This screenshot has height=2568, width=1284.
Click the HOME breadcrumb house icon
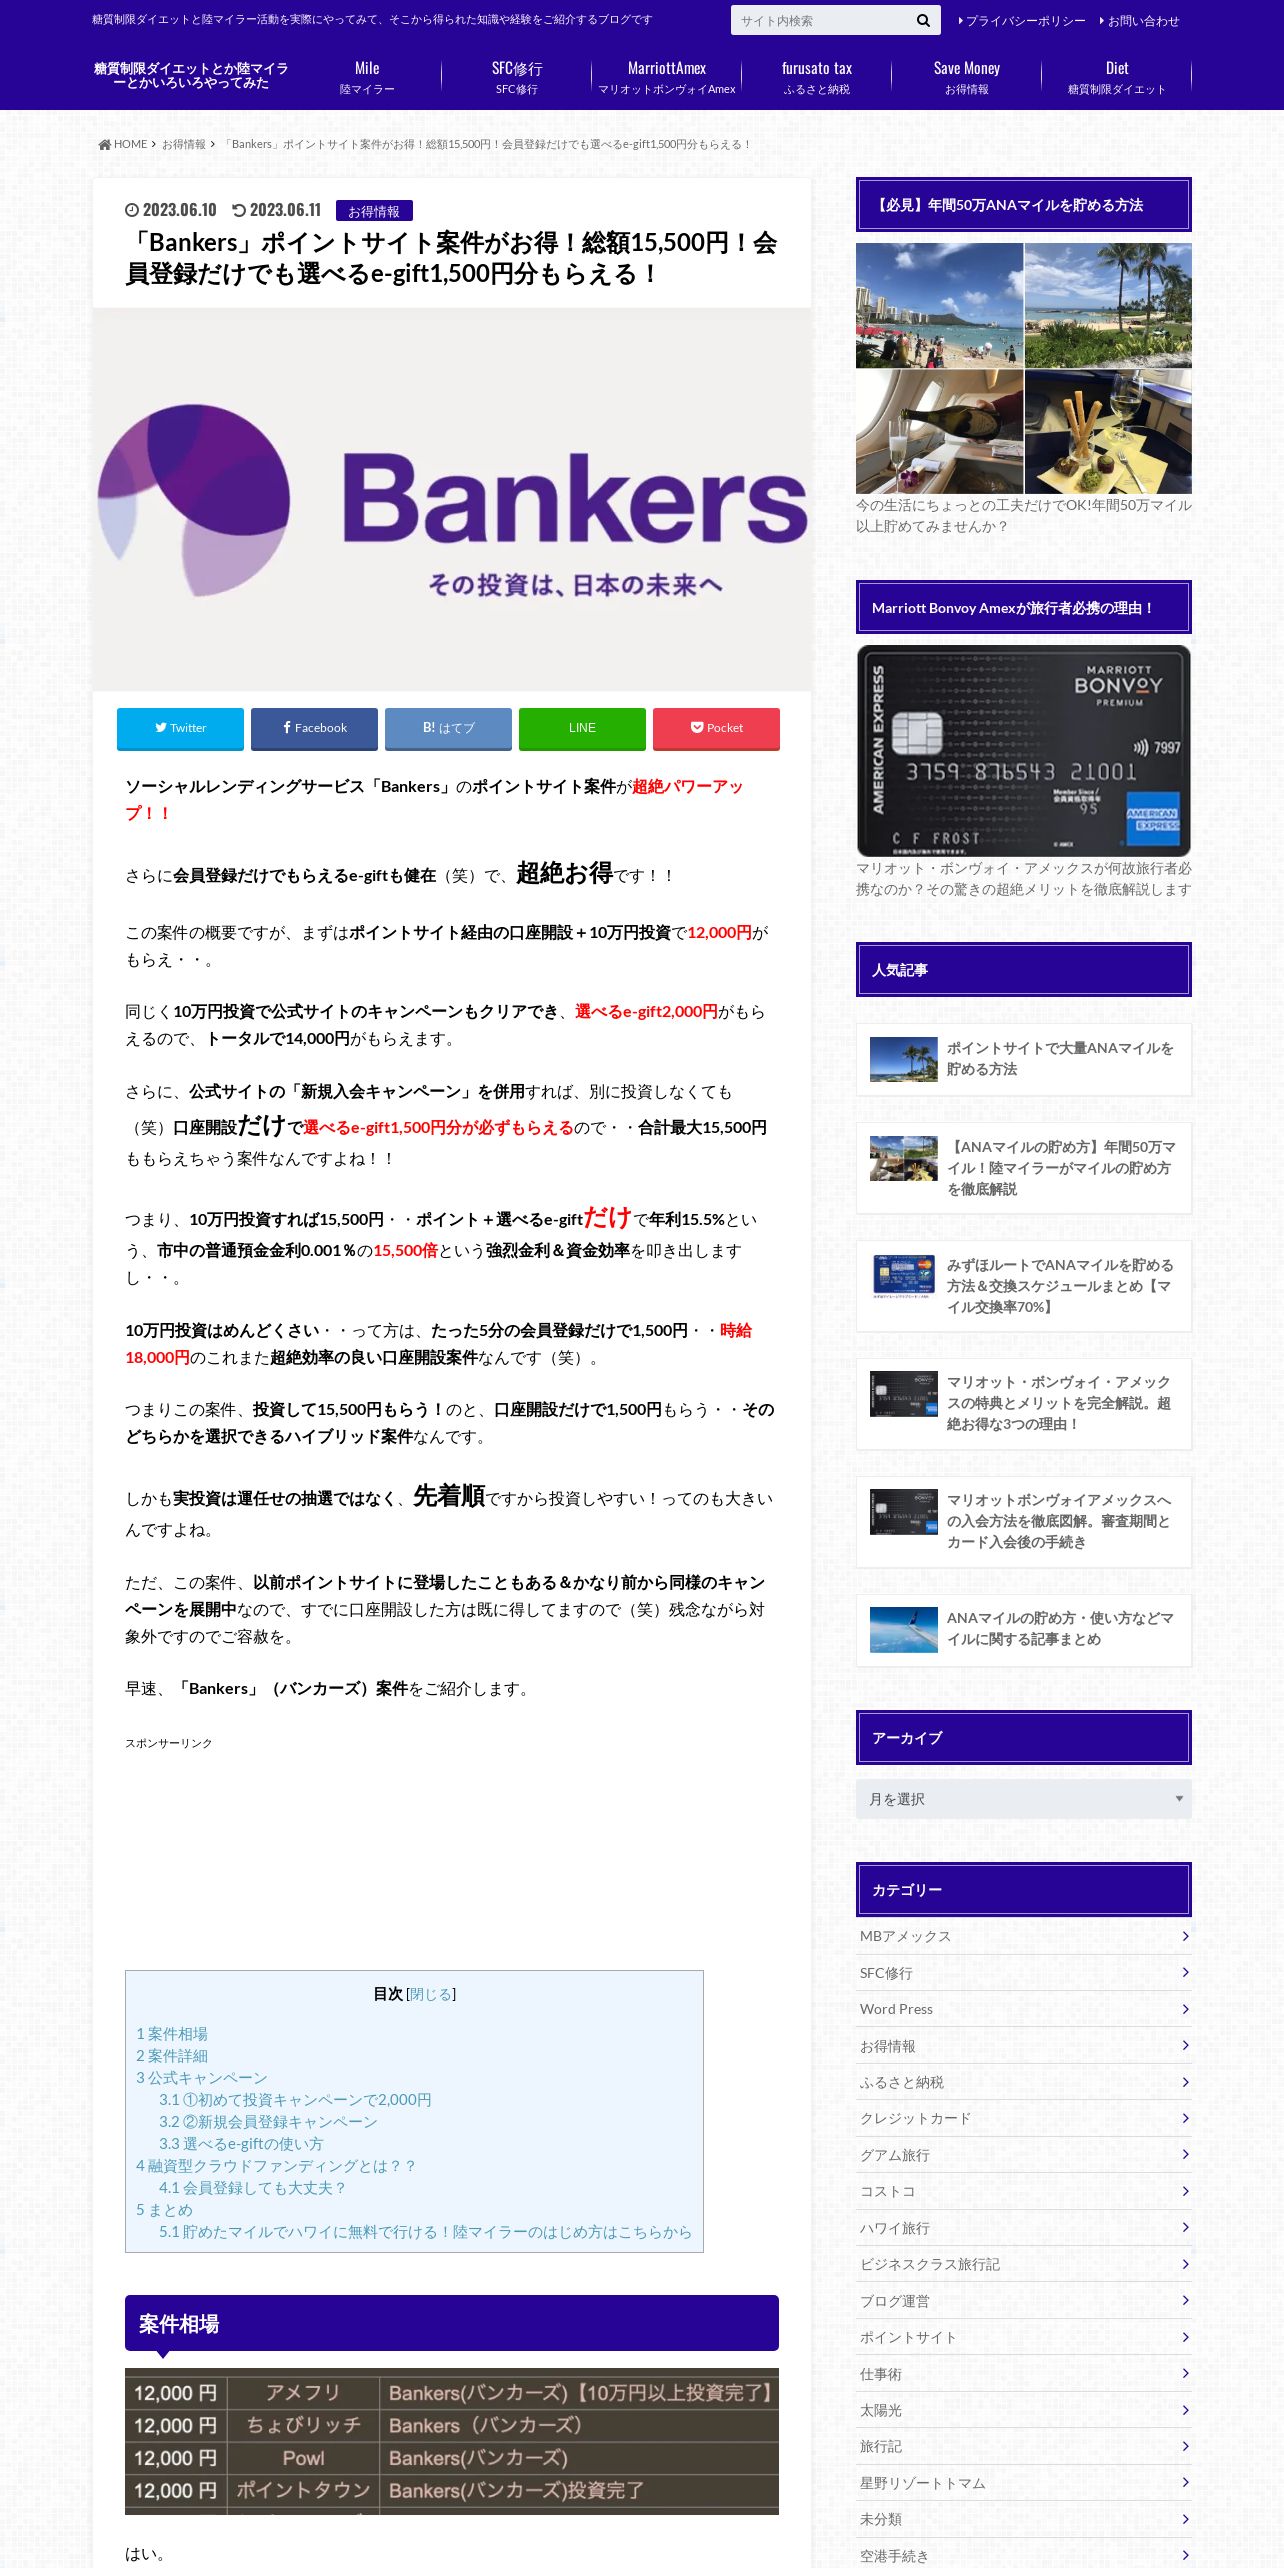(104, 144)
